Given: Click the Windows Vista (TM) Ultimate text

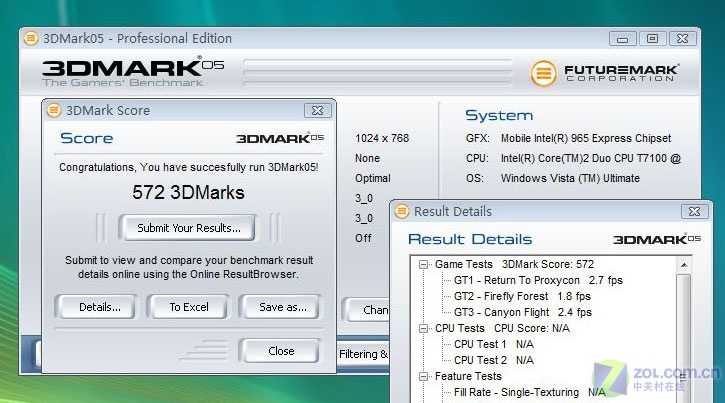Looking at the screenshot, I should coord(570,178).
